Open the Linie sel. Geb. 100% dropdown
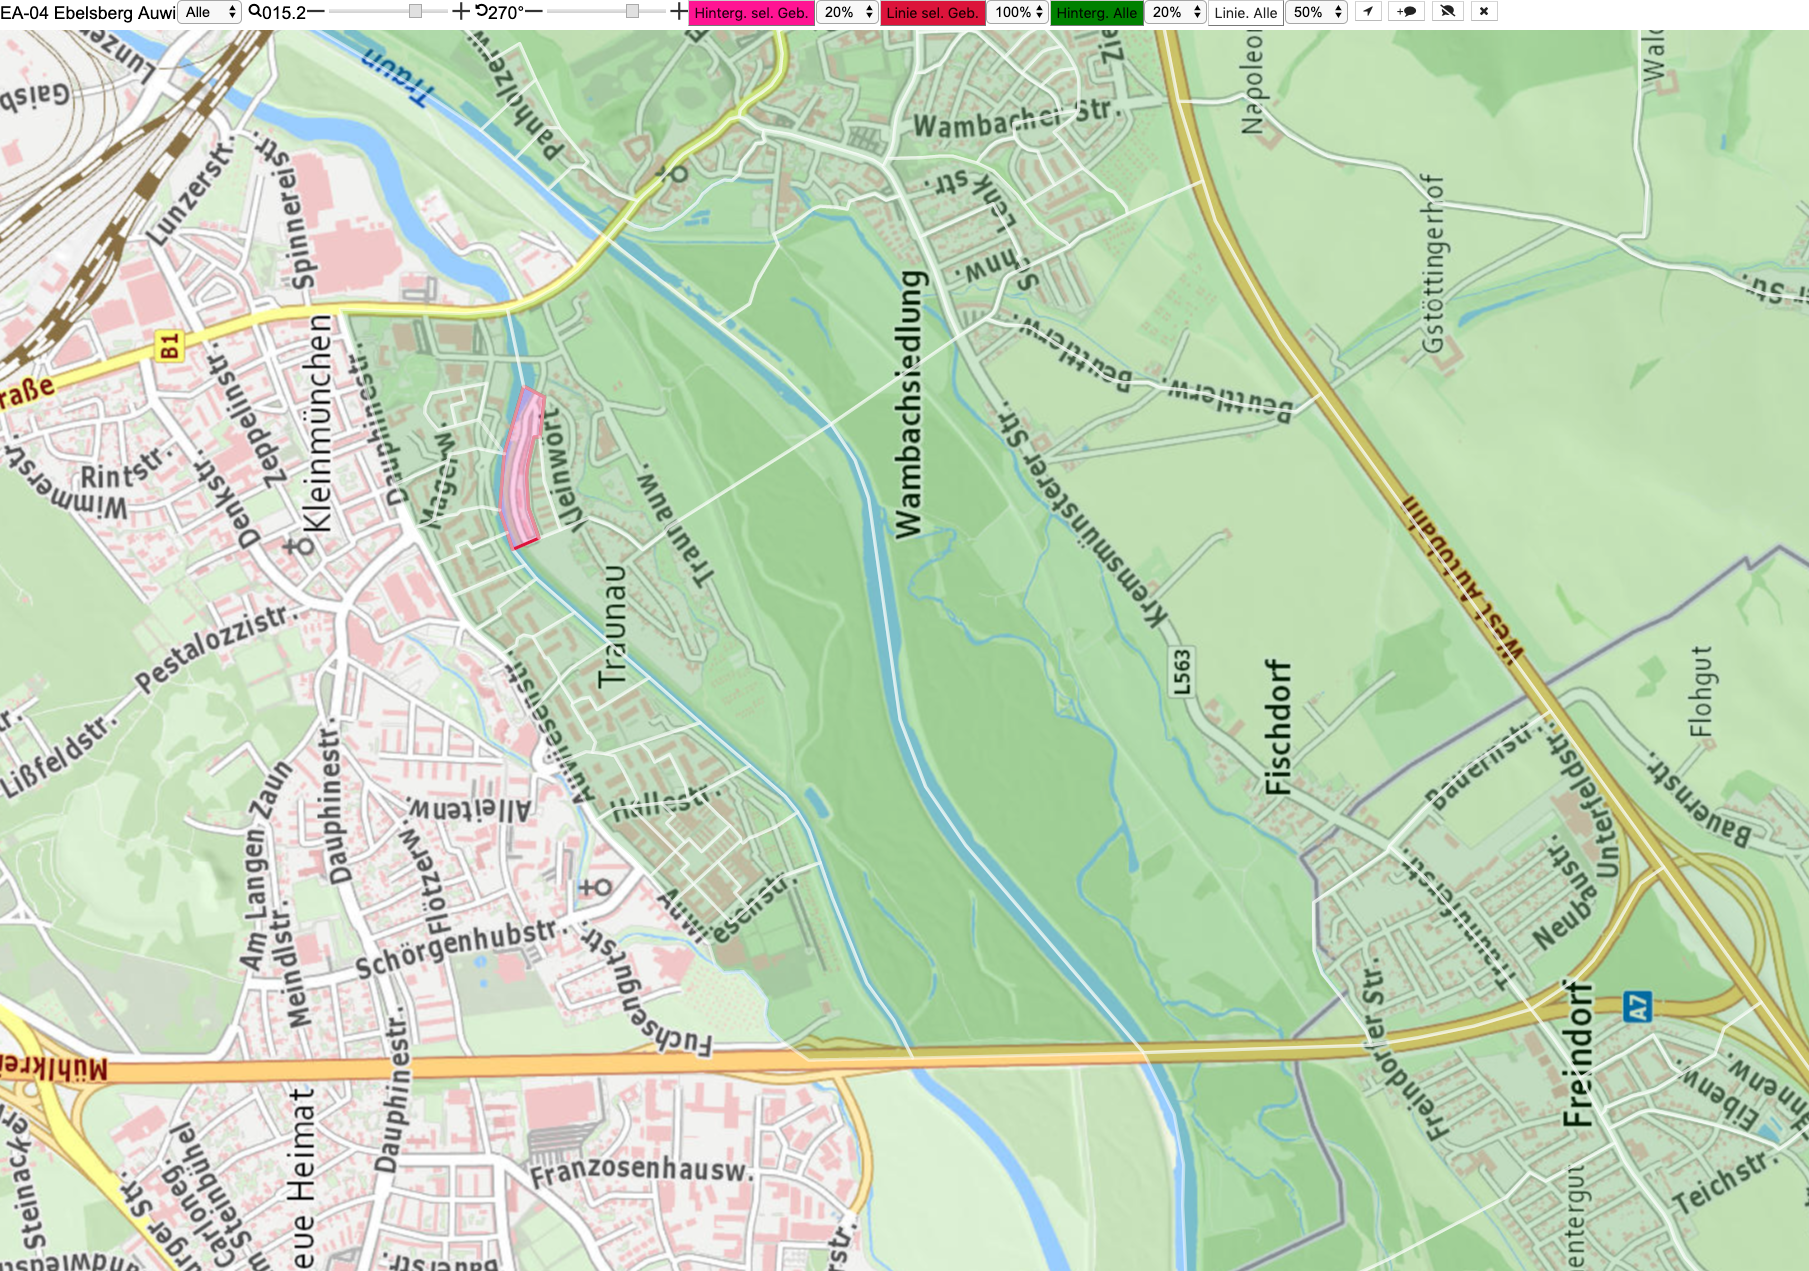1809x1271 pixels. pyautogui.click(x=1018, y=12)
